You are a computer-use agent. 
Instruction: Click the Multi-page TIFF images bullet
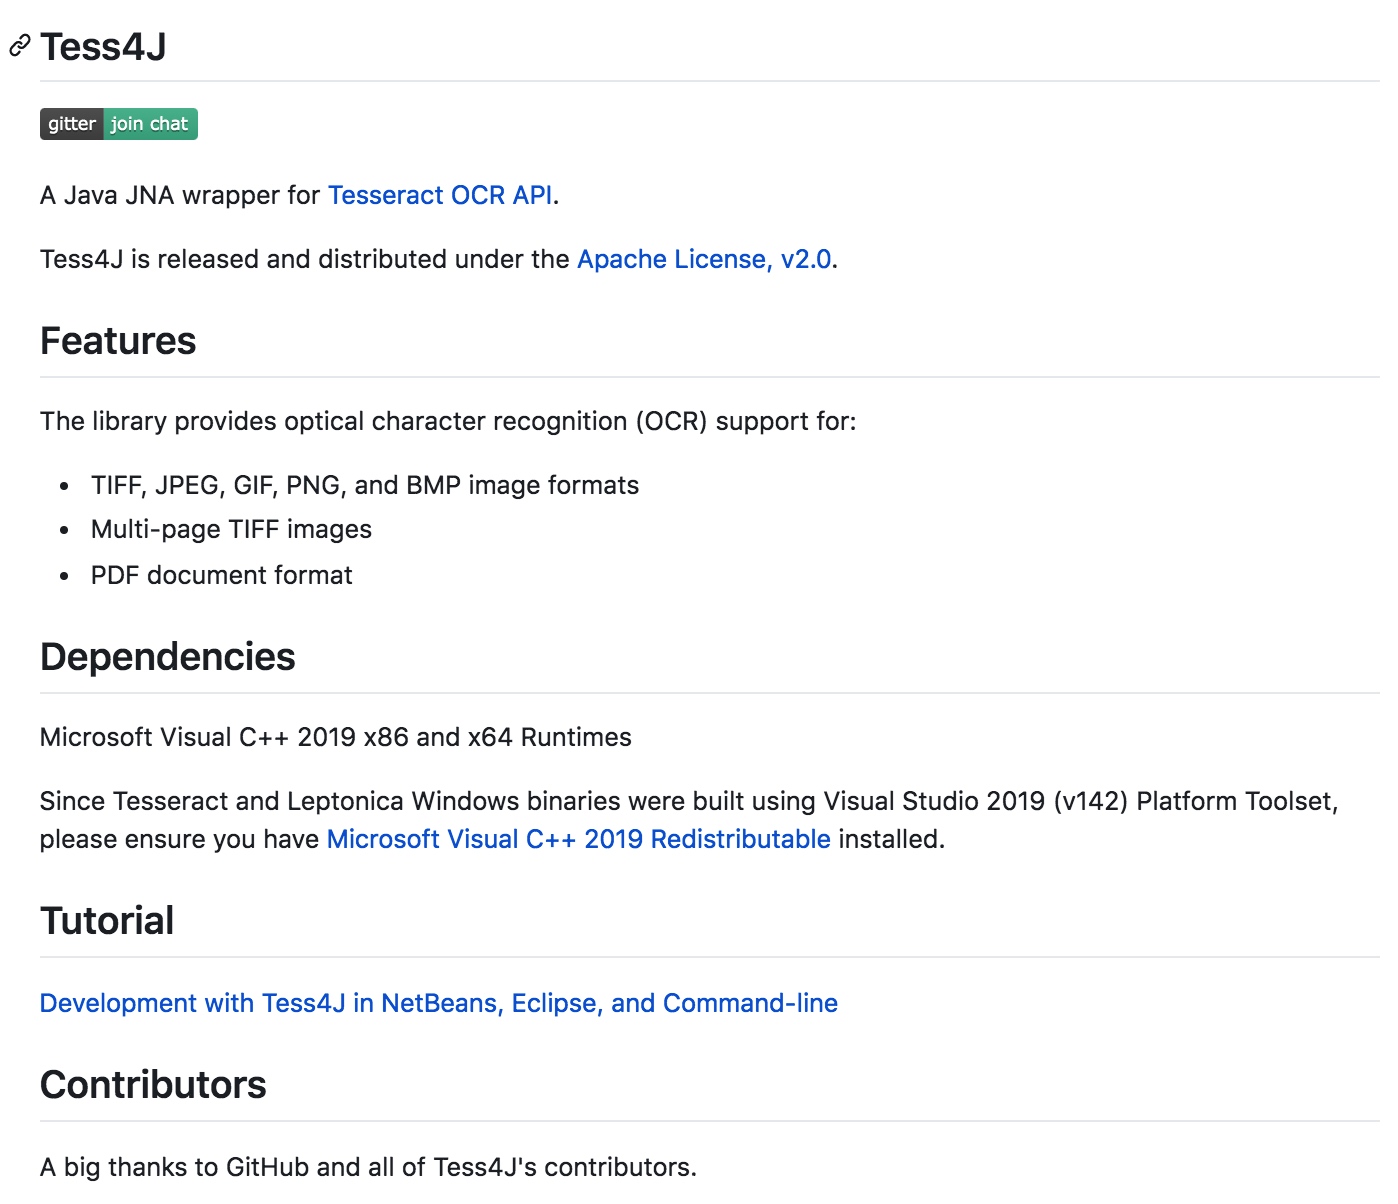[231, 529]
